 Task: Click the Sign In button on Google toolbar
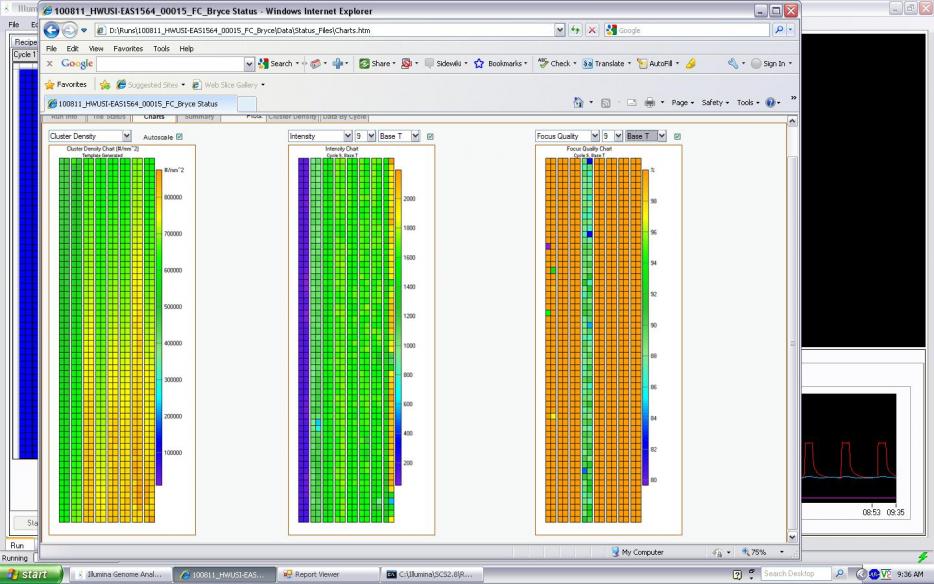771,63
